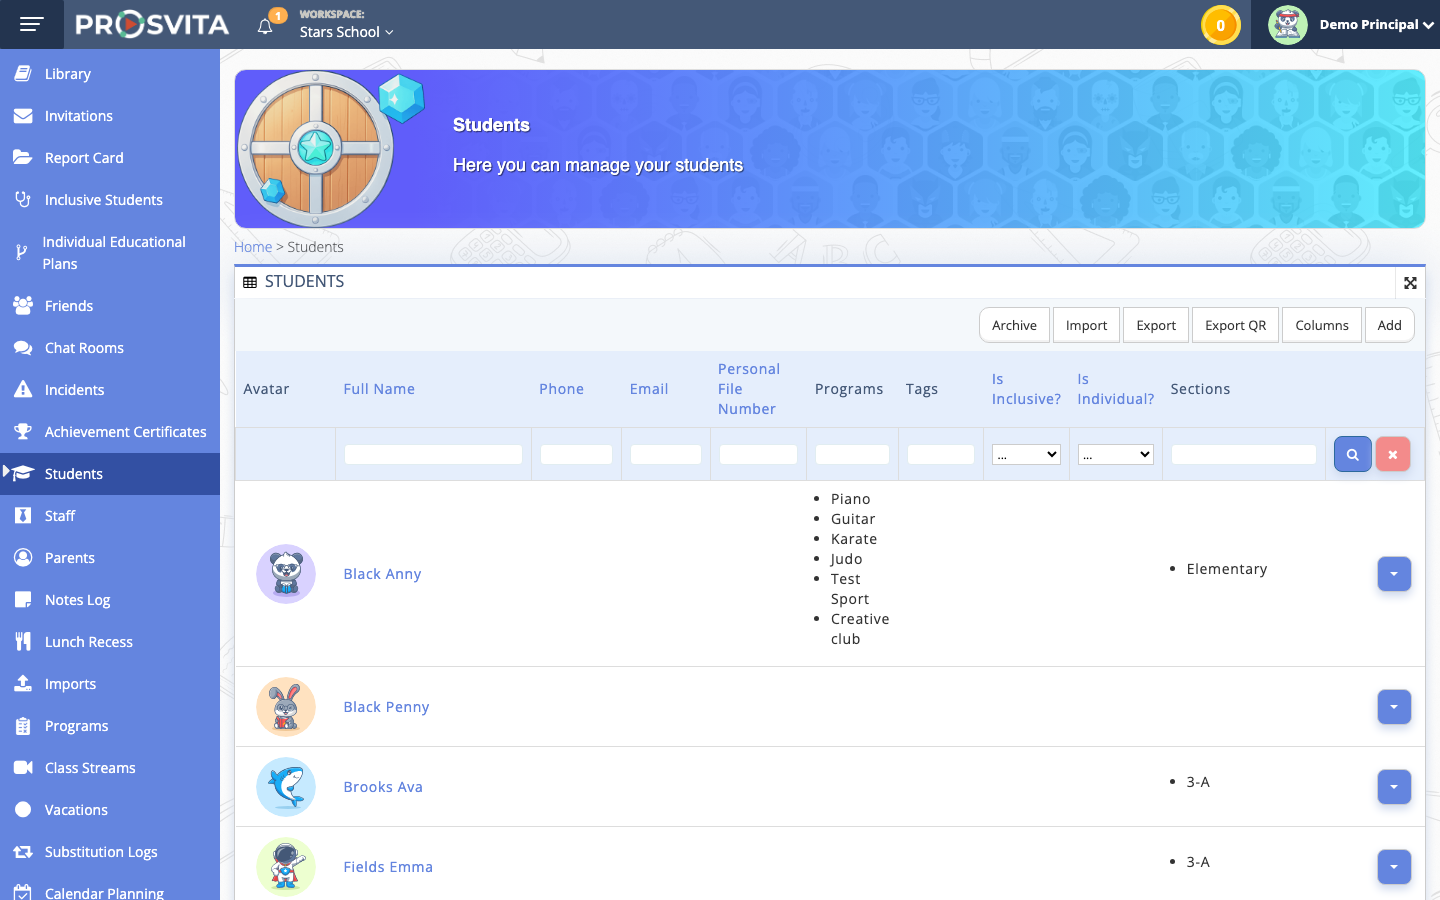Follow the Home breadcrumb link

coord(253,247)
